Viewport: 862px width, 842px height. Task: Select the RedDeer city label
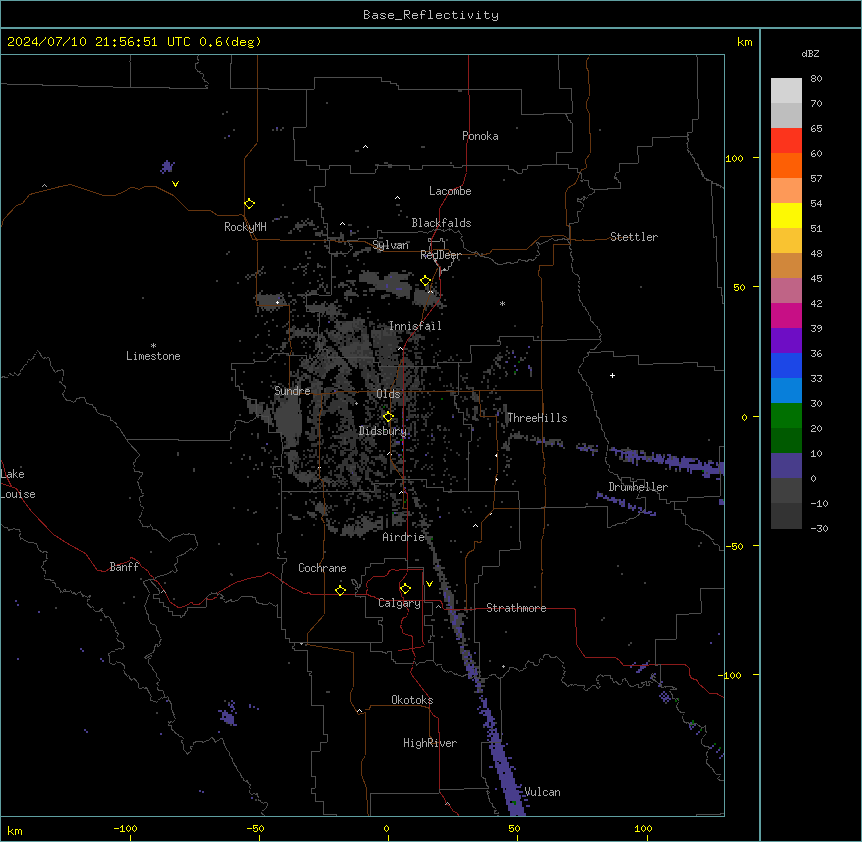[440, 255]
